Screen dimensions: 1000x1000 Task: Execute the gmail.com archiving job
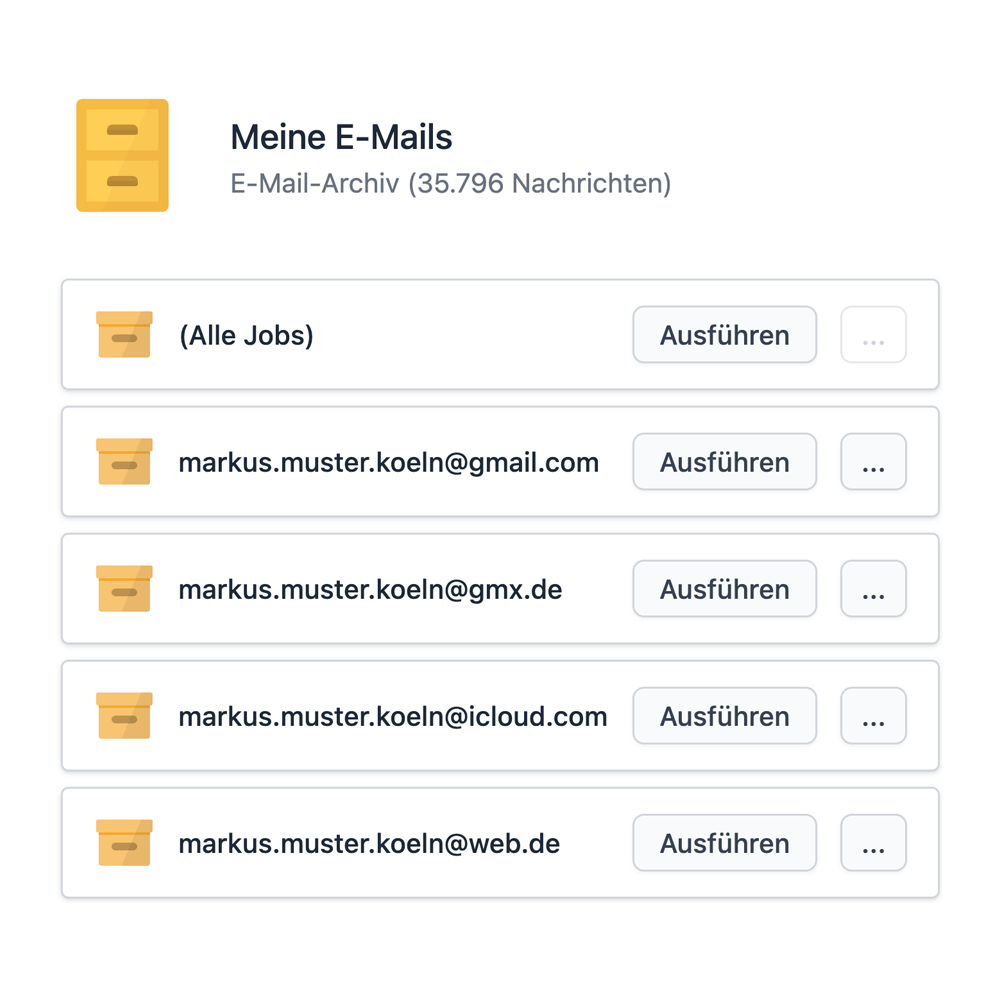724,462
